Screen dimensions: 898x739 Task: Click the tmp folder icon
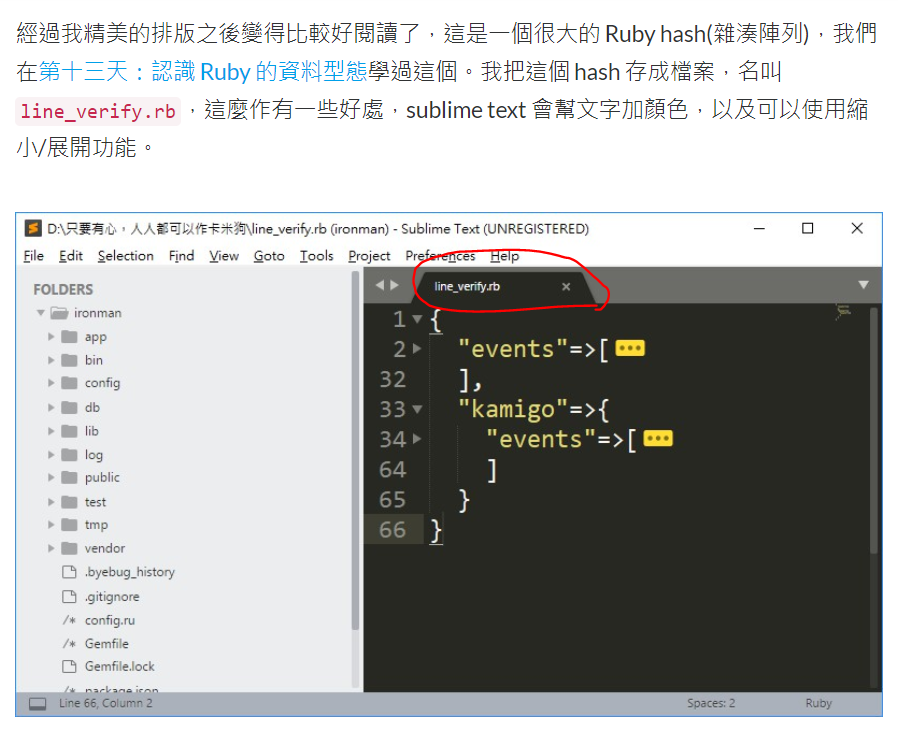pyautogui.click(x=69, y=524)
